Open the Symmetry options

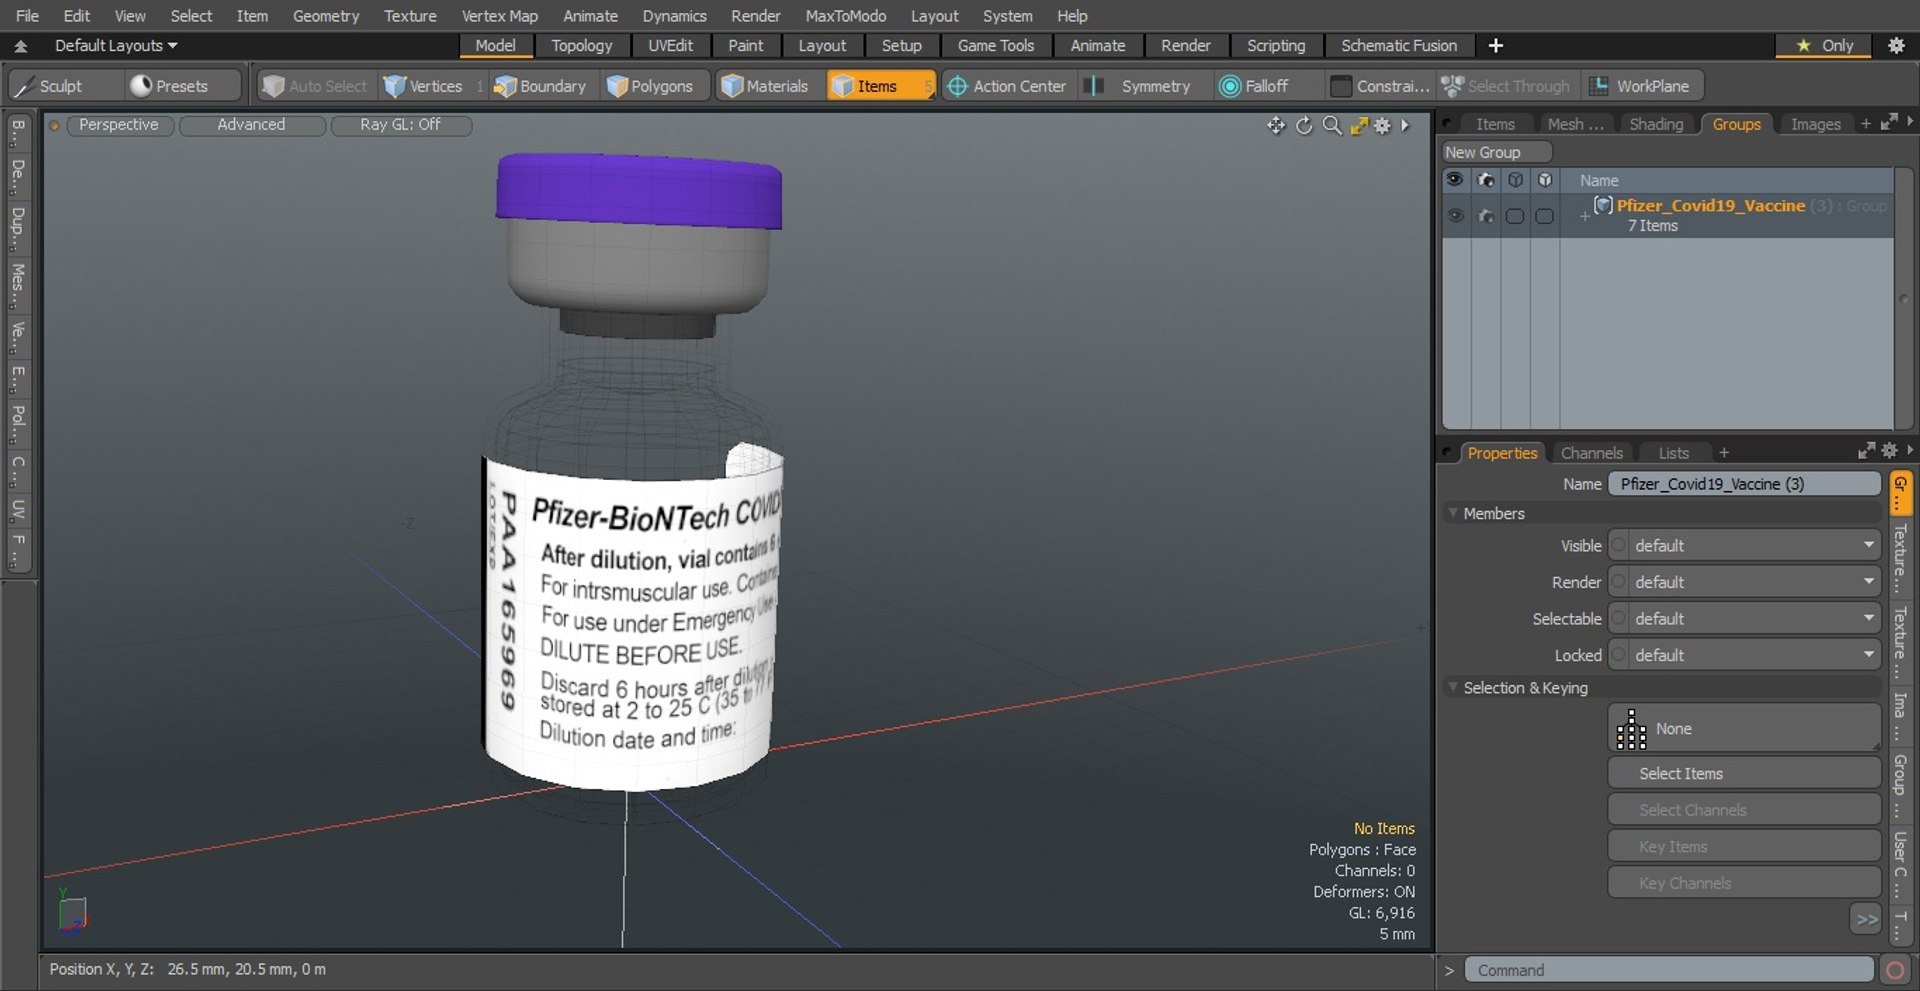(1144, 86)
